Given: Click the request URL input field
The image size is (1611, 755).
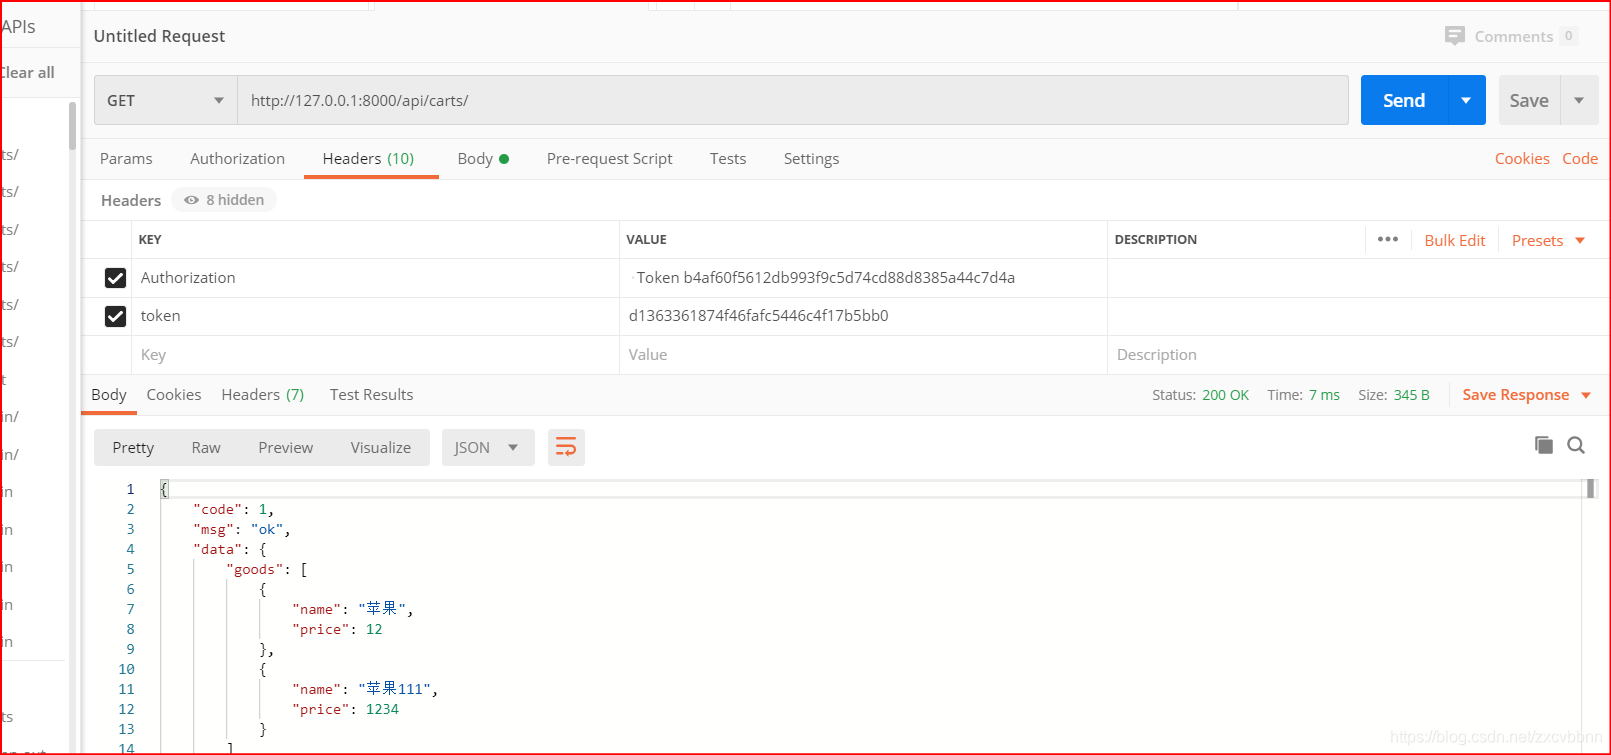Looking at the screenshot, I should coord(793,100).
